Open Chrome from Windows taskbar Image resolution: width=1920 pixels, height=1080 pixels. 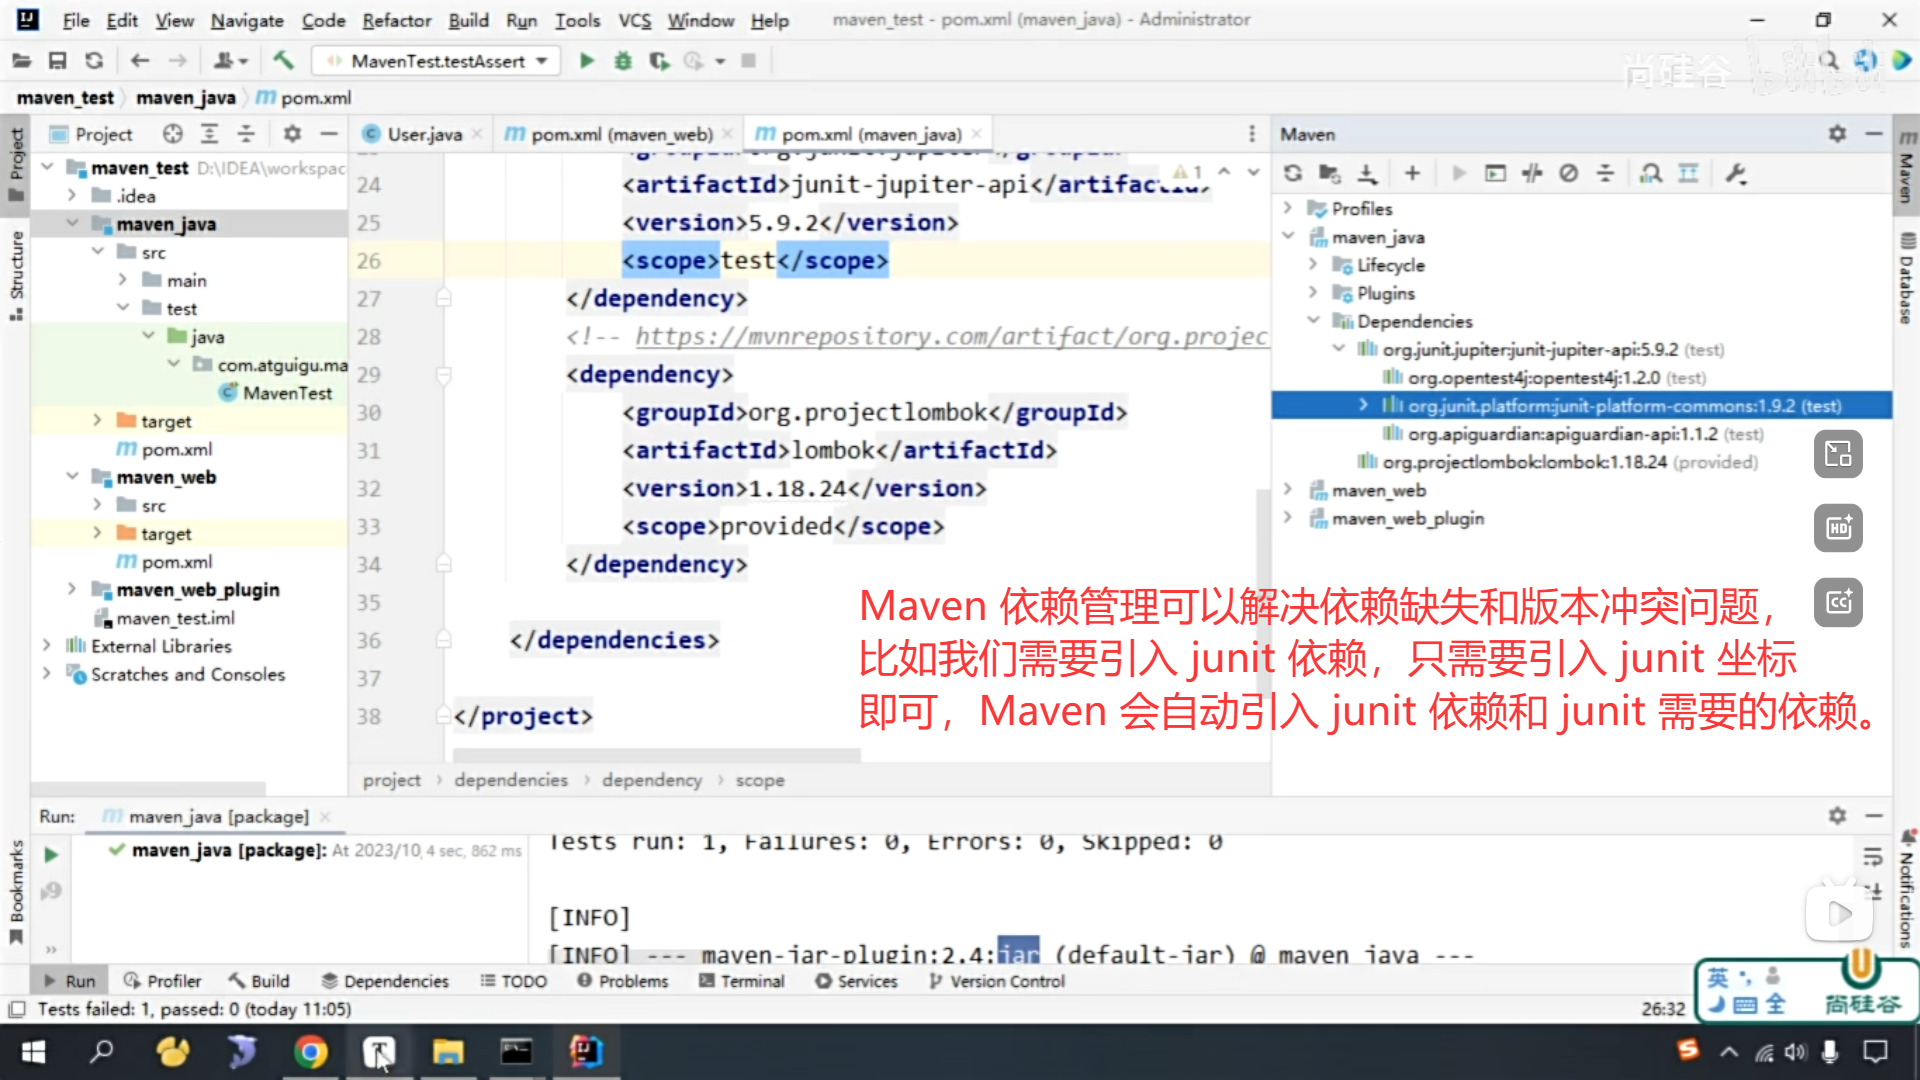(310, 1052)
